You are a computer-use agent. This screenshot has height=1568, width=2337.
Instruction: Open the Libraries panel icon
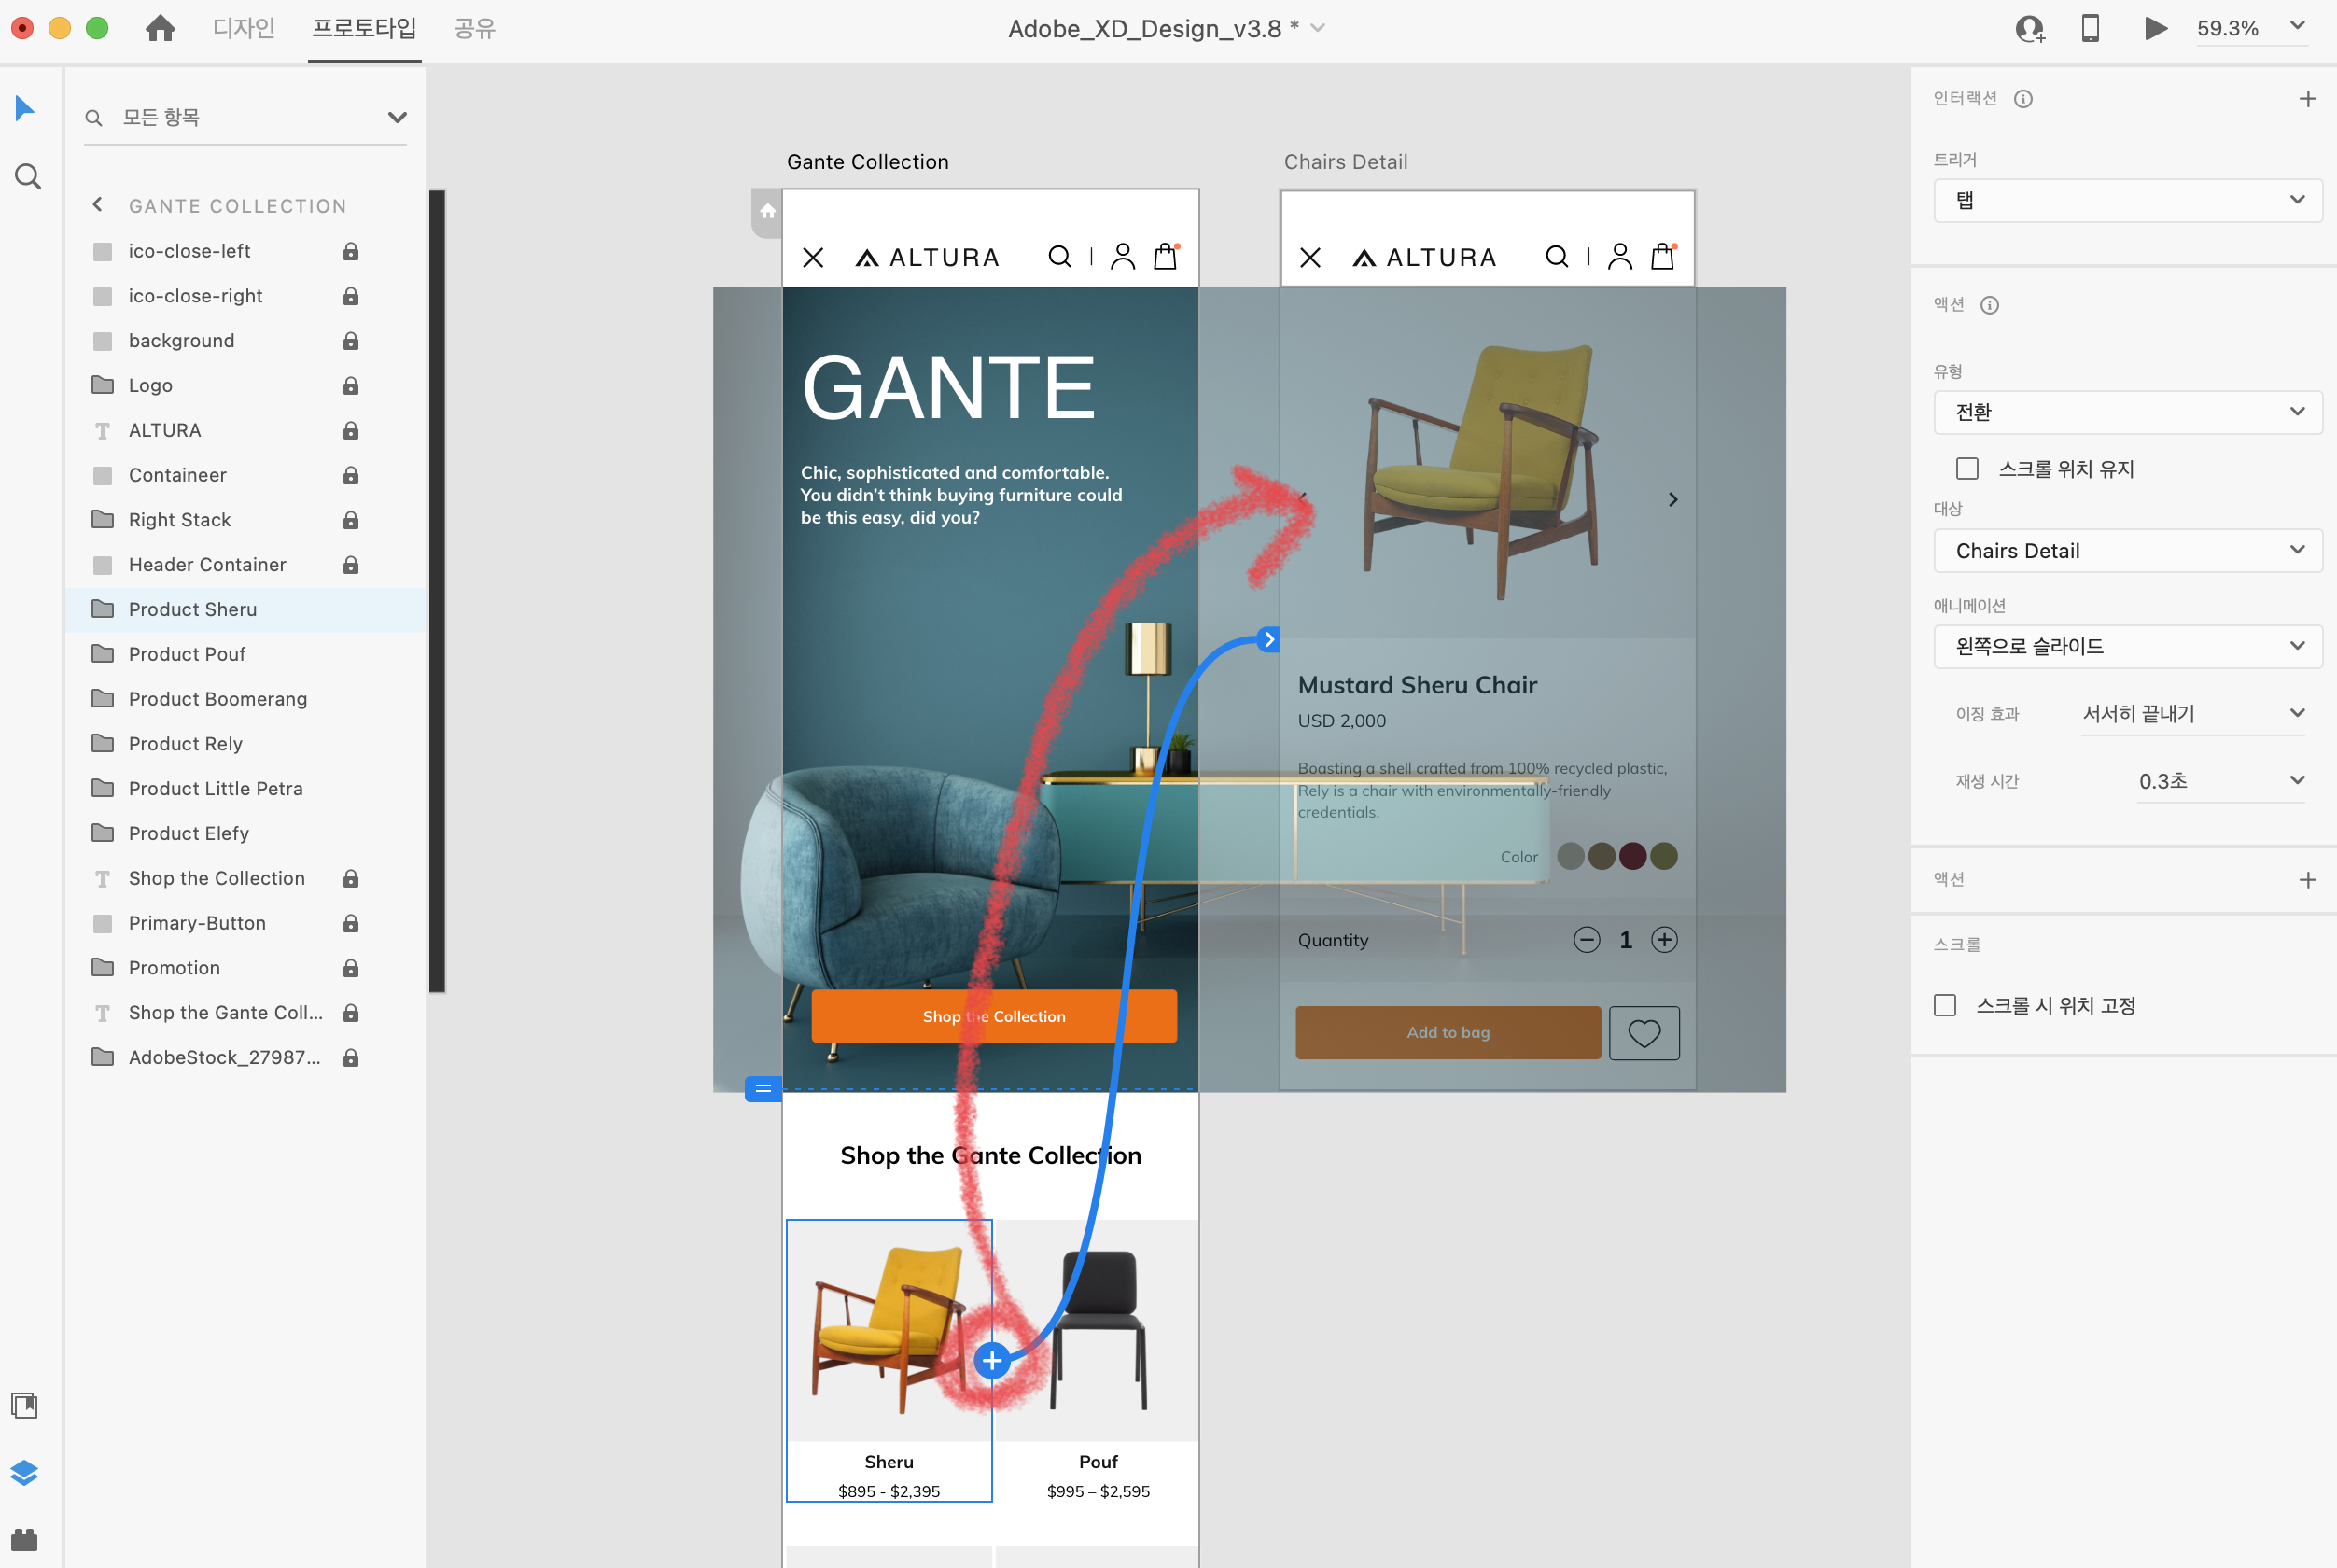click(x=25, y=1405)
